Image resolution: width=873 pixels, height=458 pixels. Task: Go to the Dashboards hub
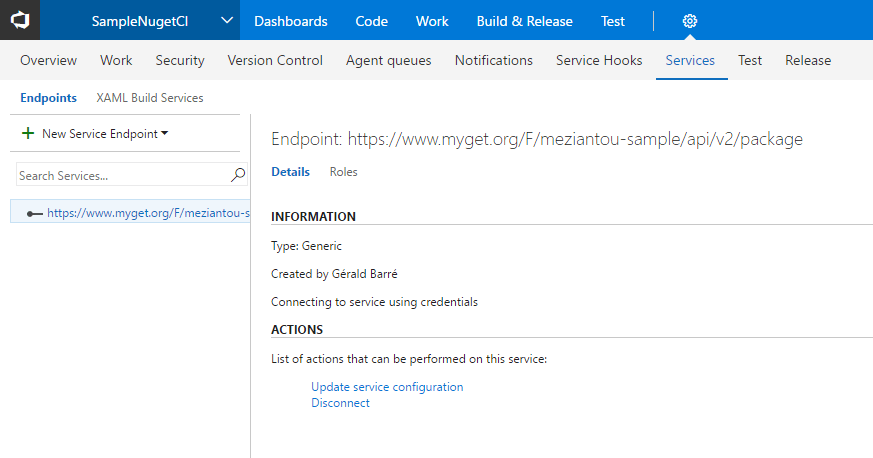click(290, 21)
